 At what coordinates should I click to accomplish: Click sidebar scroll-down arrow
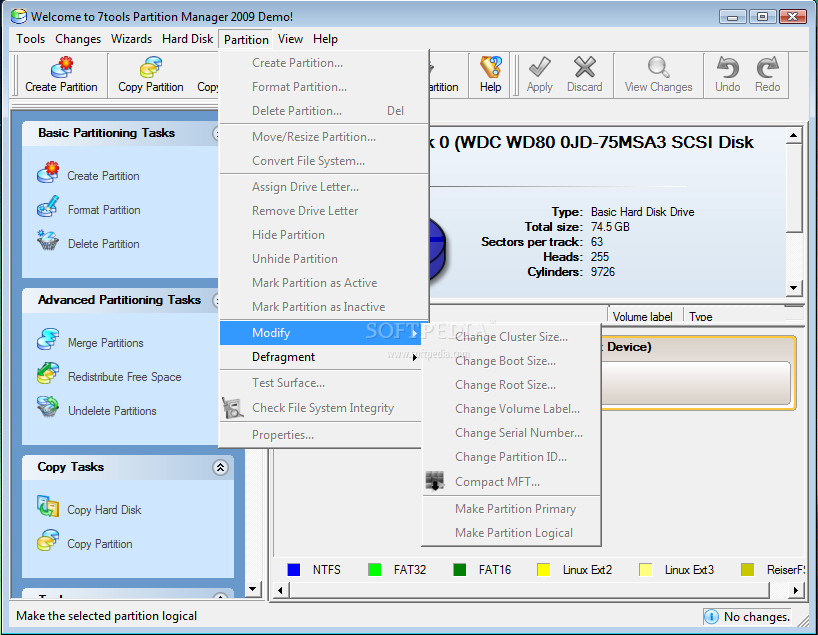252,589
